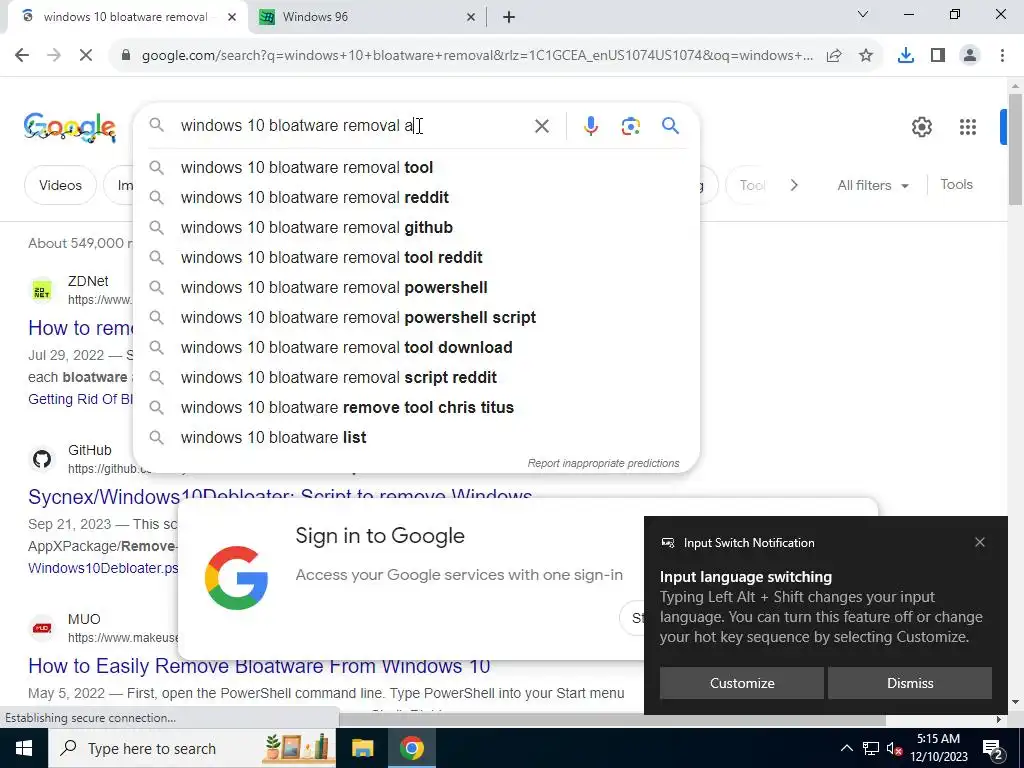1024x768 pixels.
Task: Open the taskbar clock showing 5:15 AM
Action: 938,748
